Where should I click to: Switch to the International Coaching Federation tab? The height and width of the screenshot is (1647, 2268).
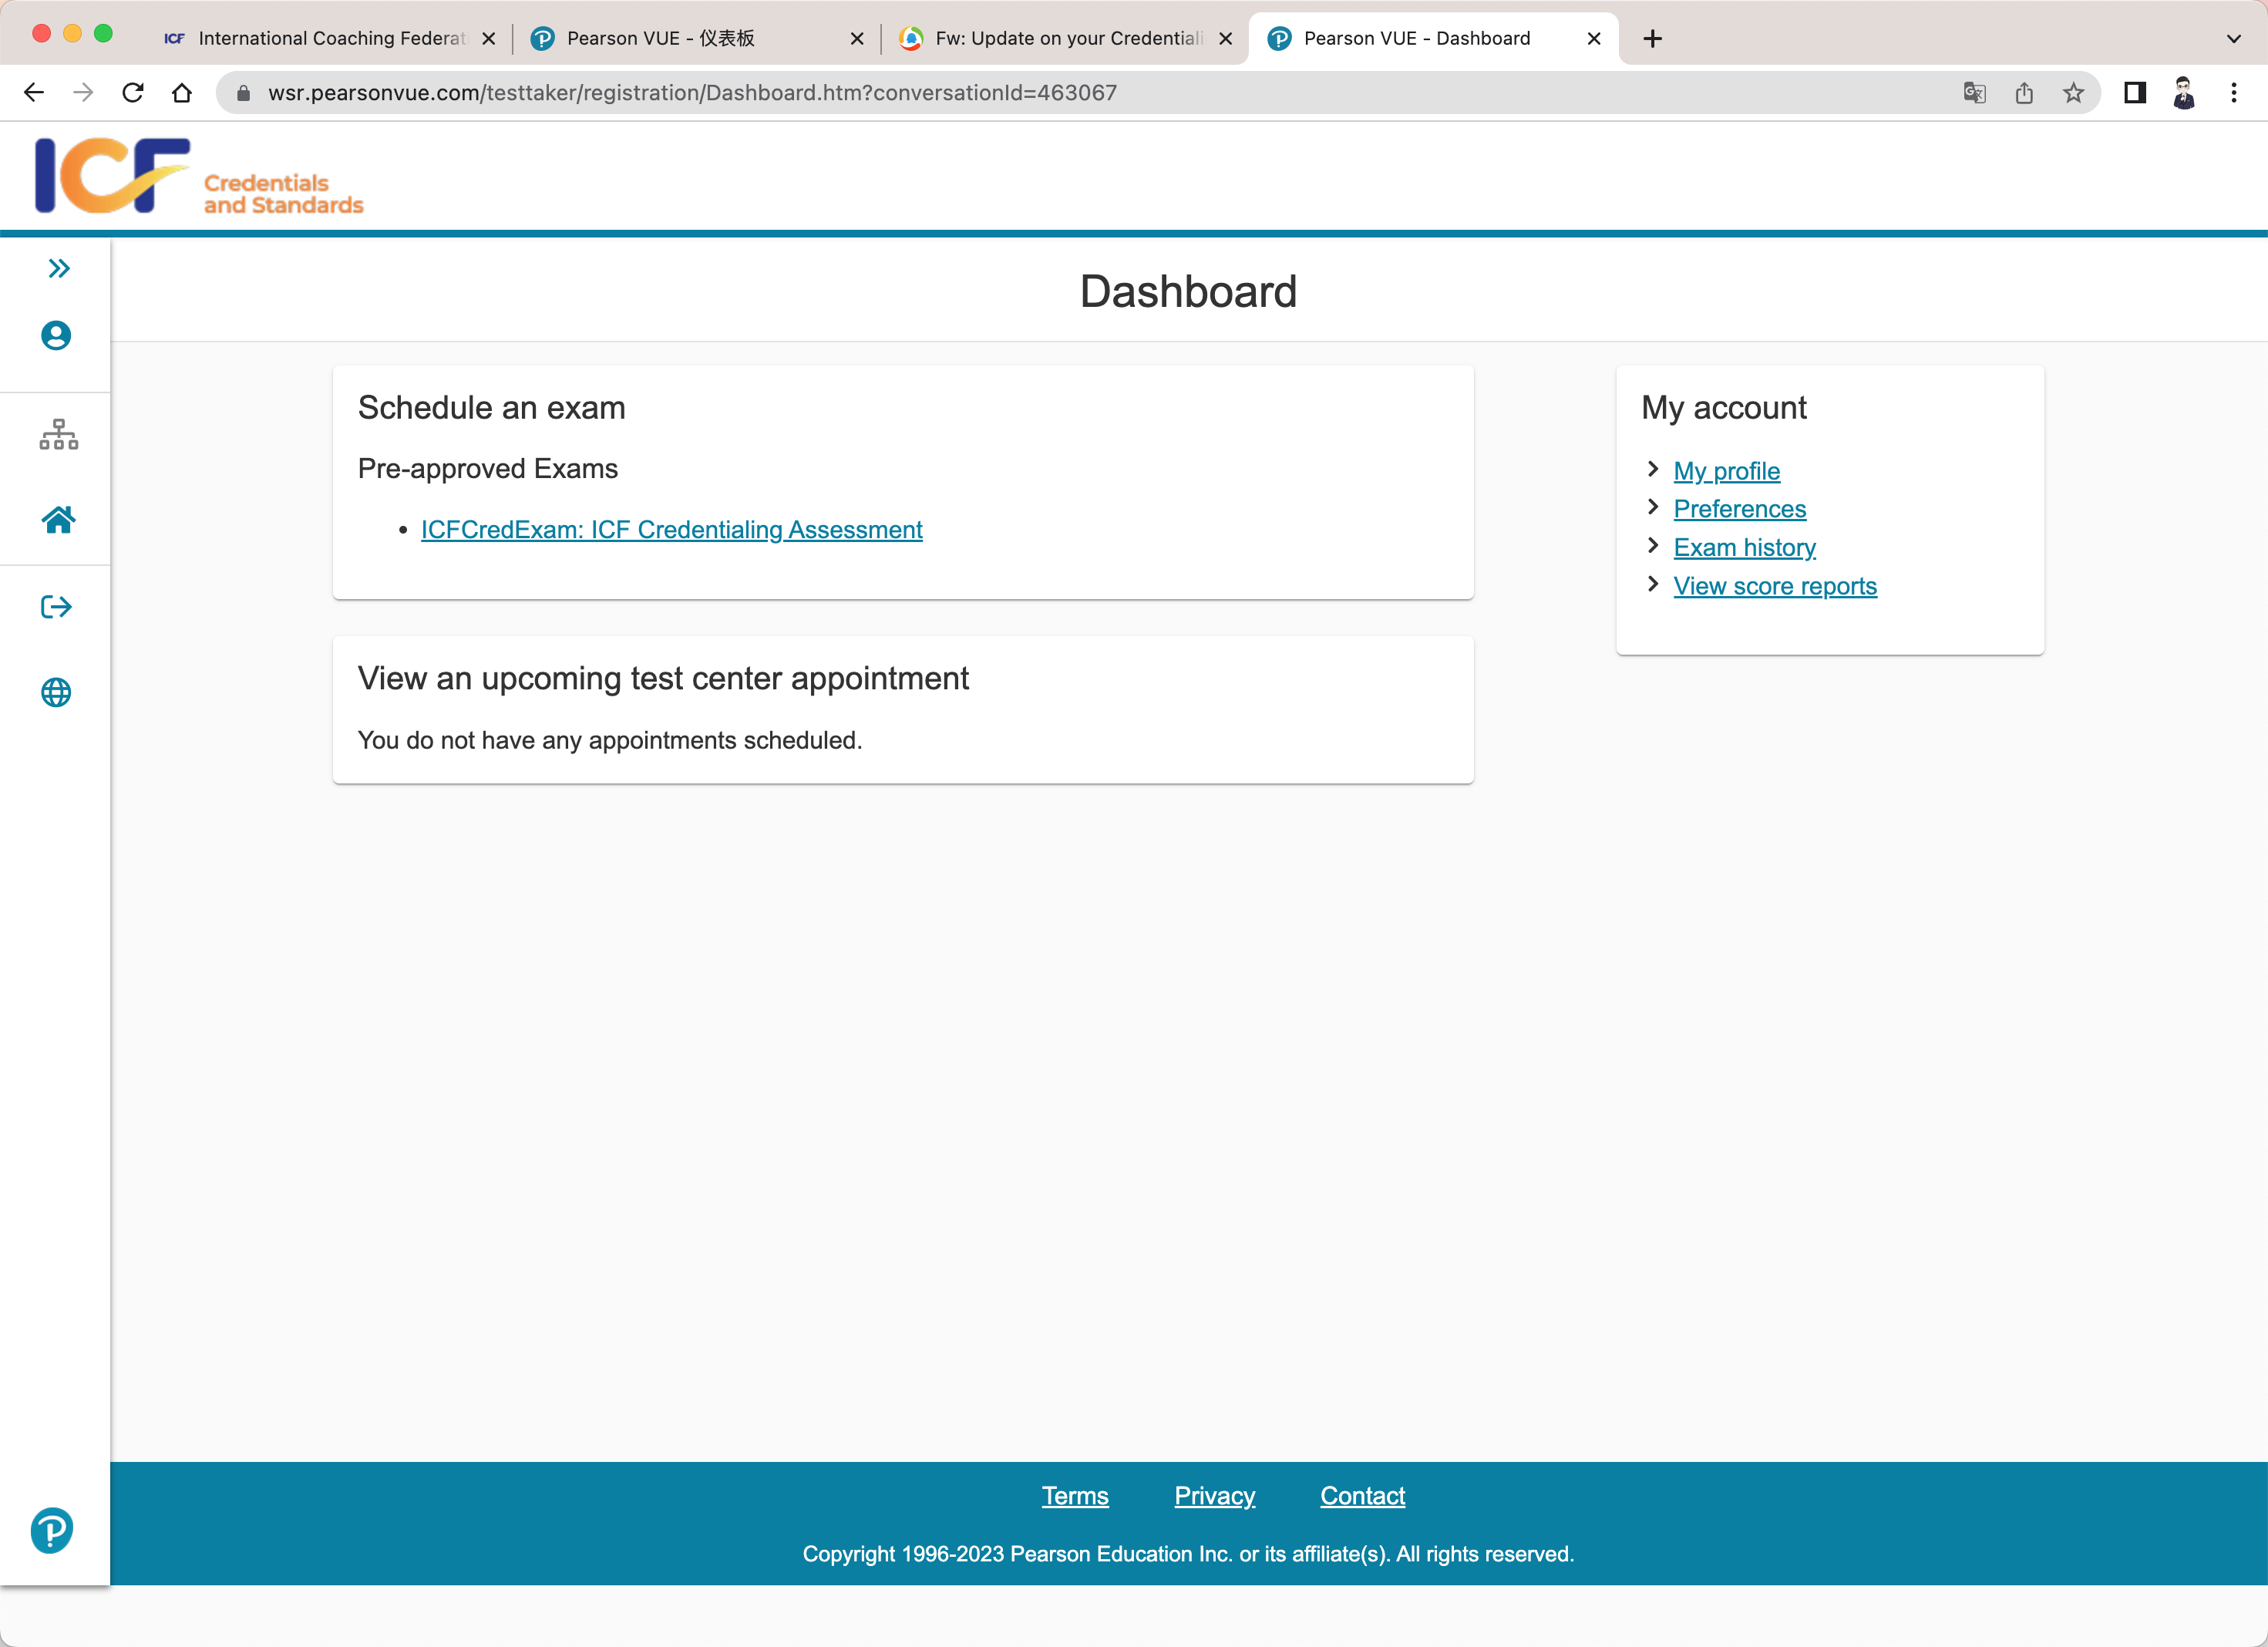(x=330, y=38)
